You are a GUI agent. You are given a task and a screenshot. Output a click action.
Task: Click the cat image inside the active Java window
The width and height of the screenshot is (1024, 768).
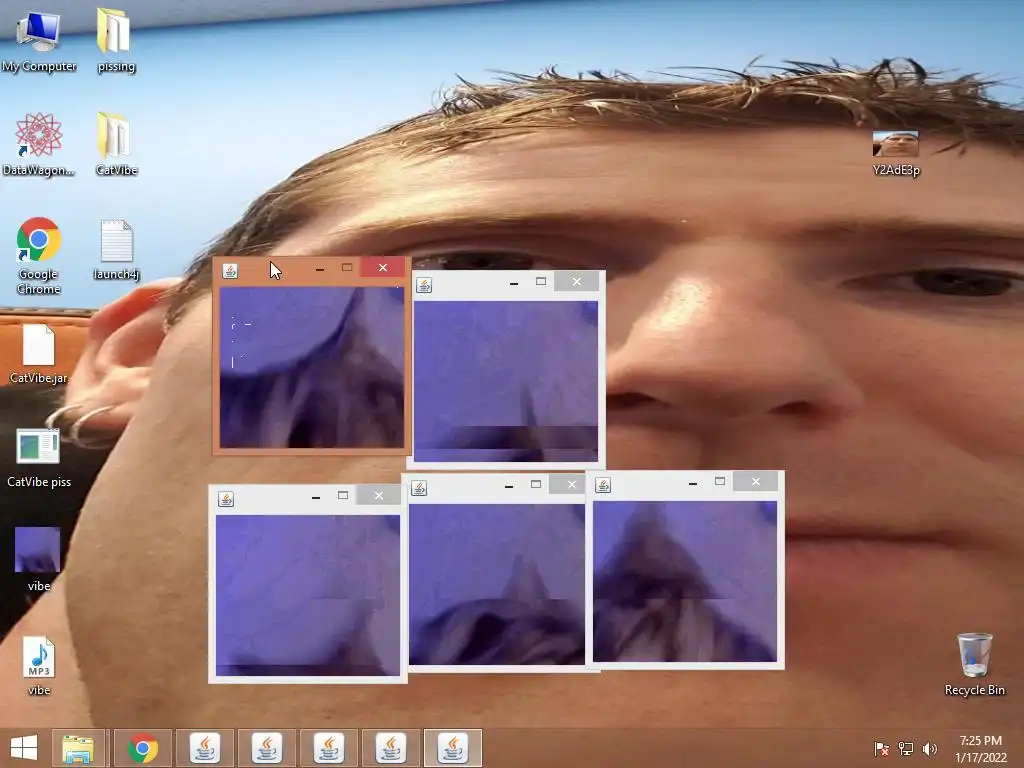(312, 367)
